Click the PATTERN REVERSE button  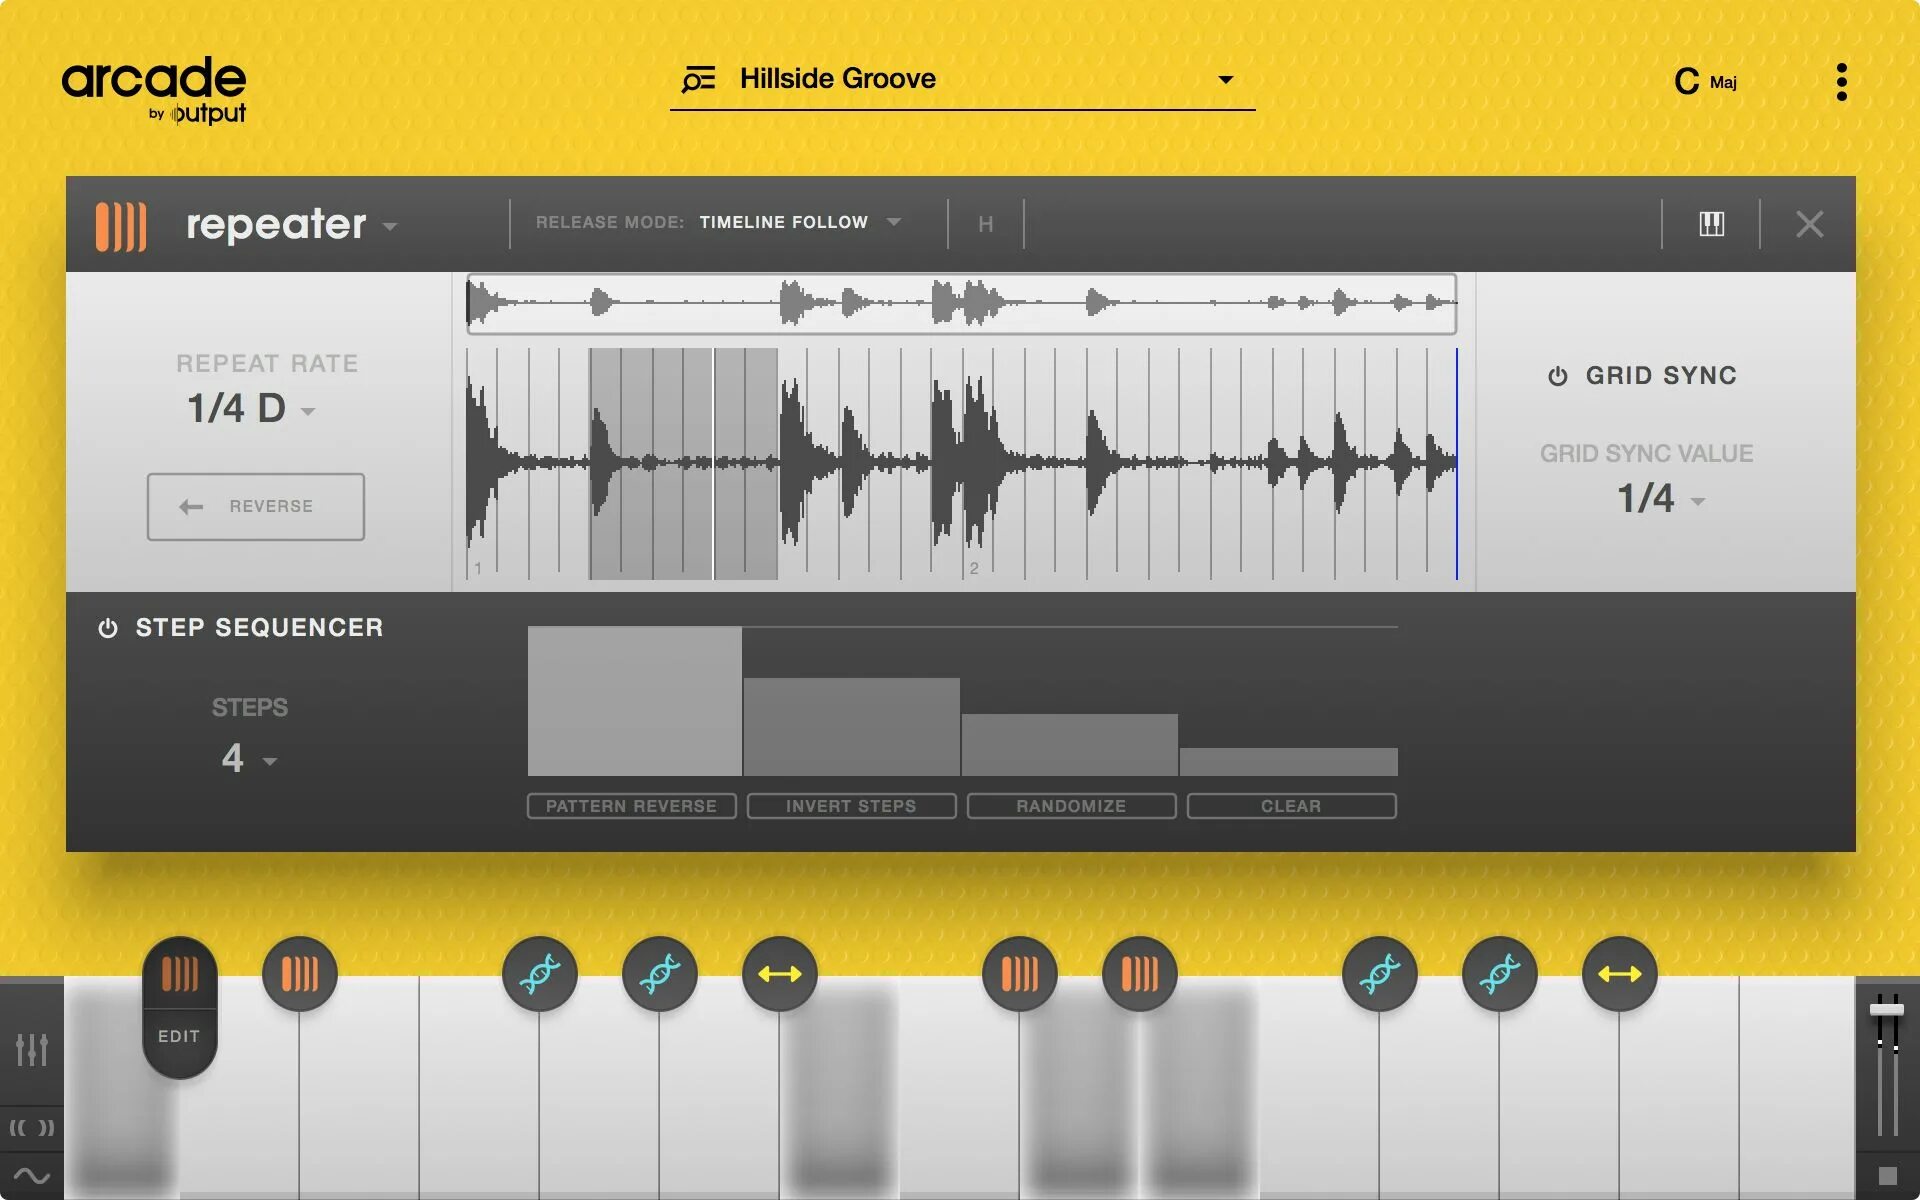[630, 806]
